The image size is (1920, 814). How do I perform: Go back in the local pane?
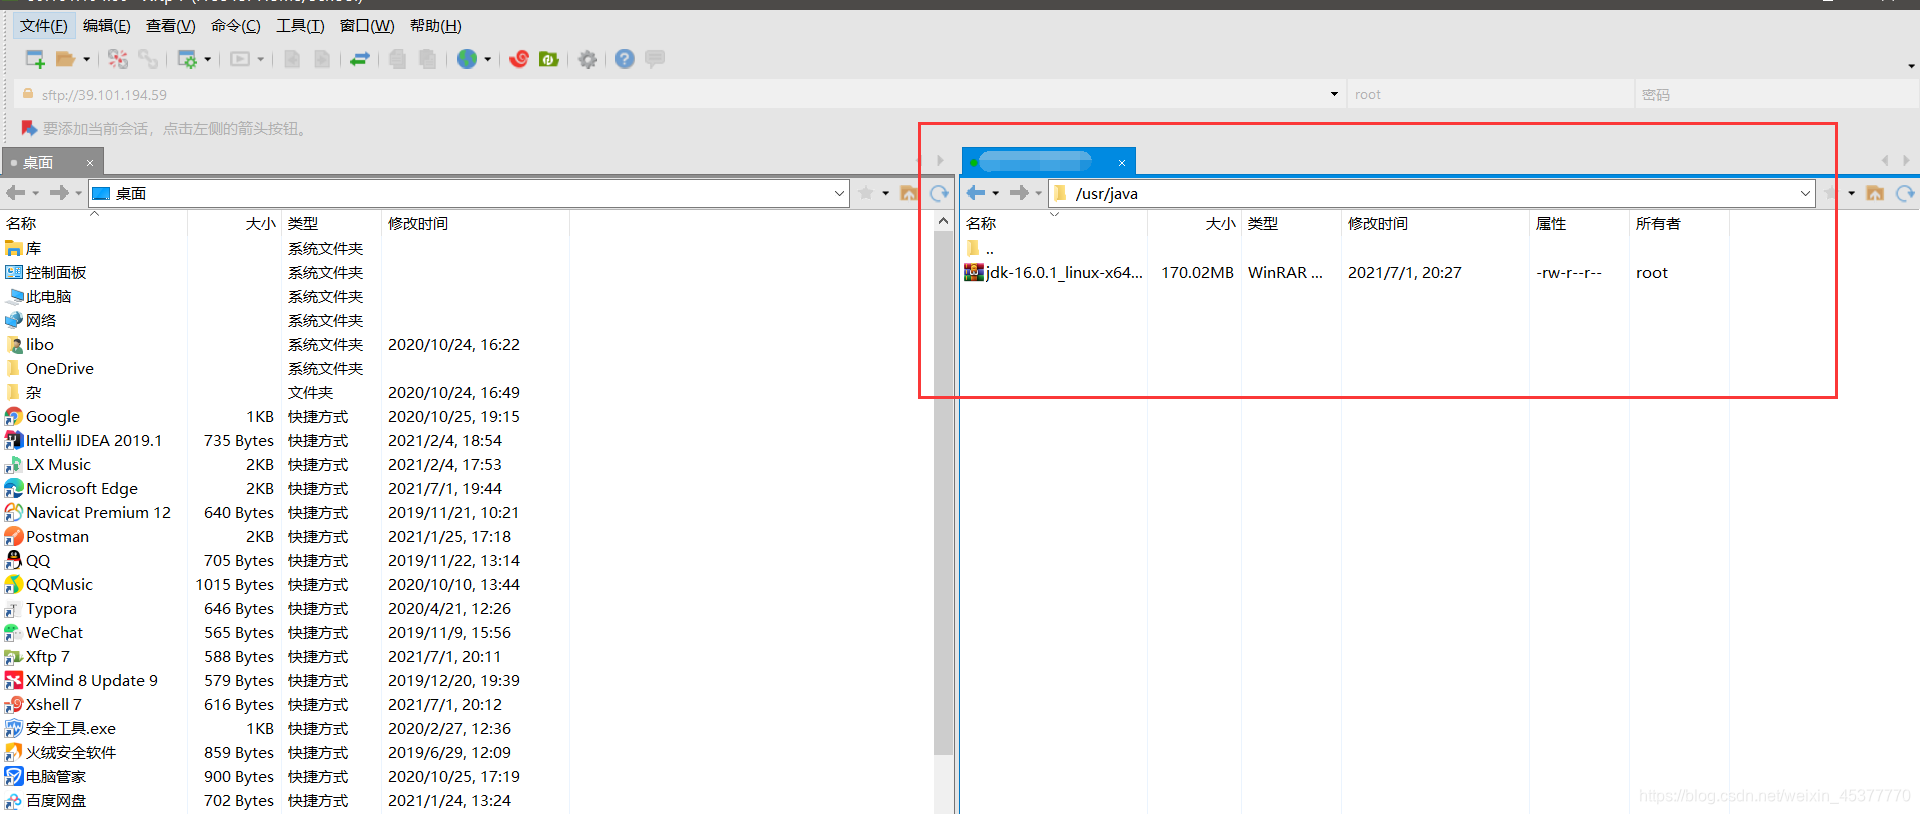(x=15, y=193)
